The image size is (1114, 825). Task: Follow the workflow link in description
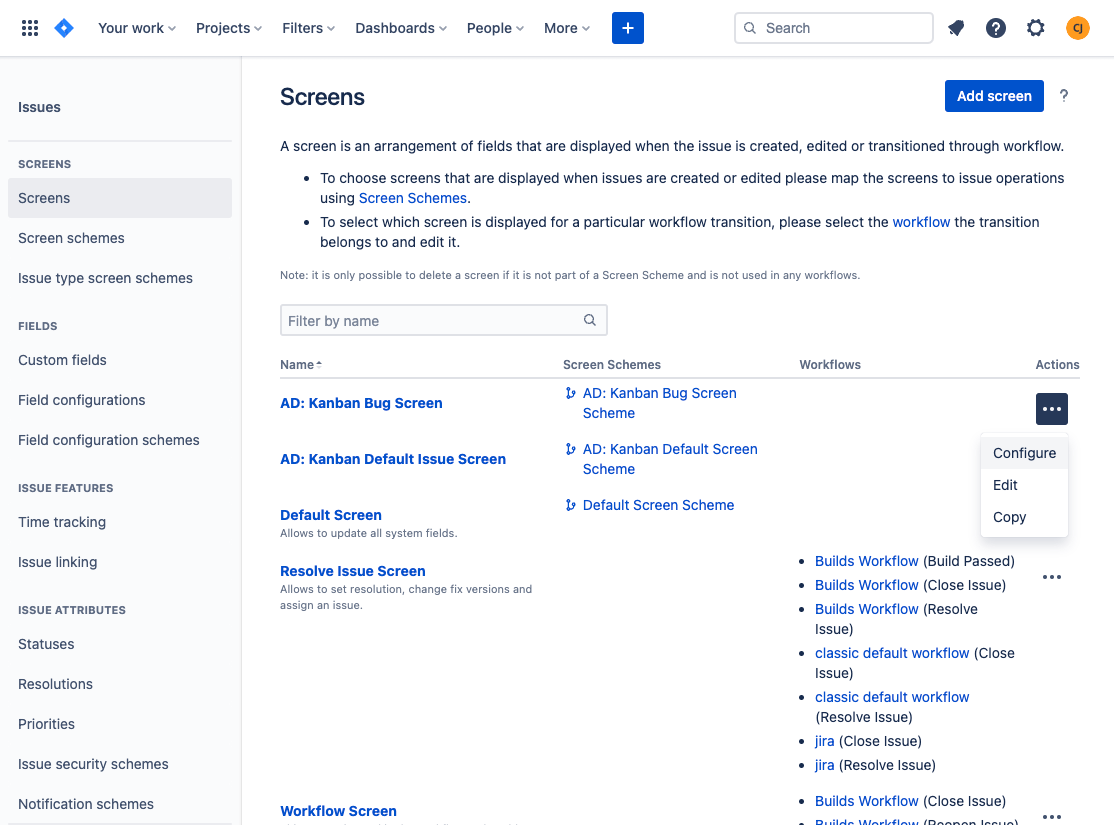pyautogui.click(x=921, y=222)
